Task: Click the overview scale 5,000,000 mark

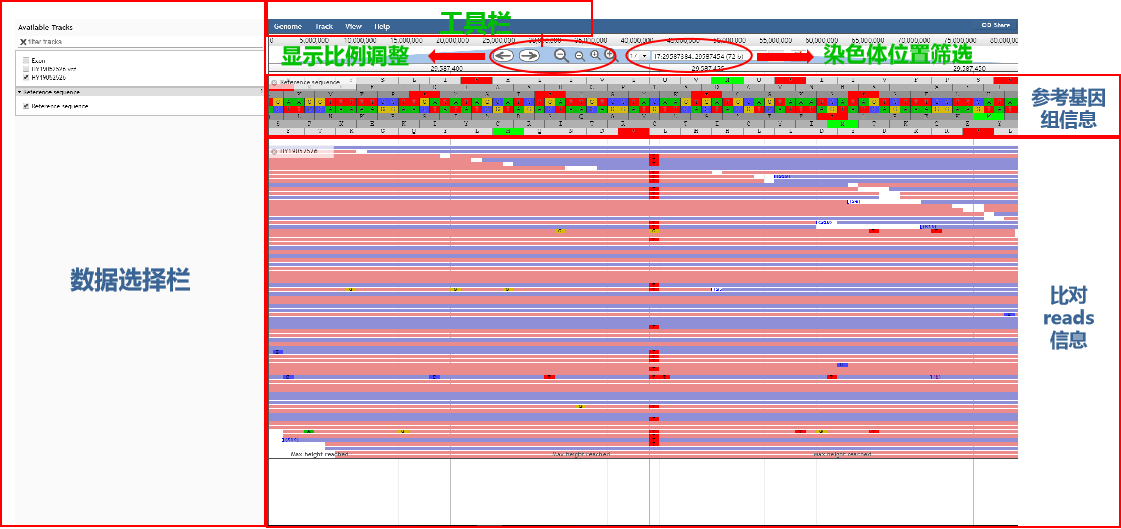Action: tap(313, 41)
